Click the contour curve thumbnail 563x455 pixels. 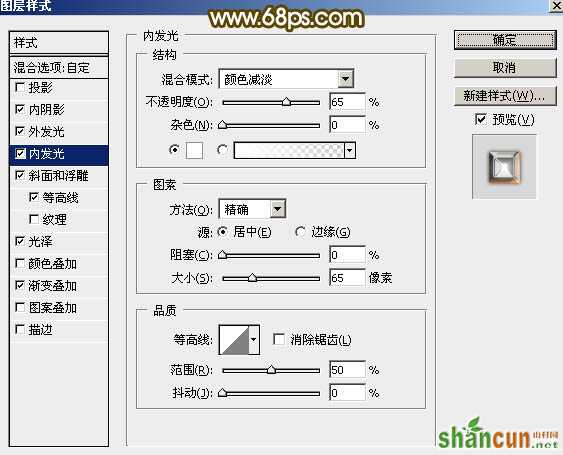pos(234,340)
